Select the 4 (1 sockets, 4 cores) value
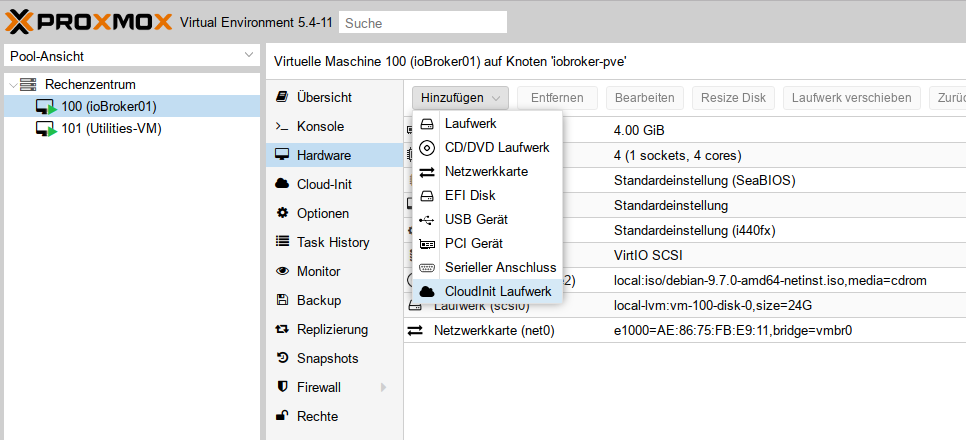This screenshot has width=966, height=440. 677,155
